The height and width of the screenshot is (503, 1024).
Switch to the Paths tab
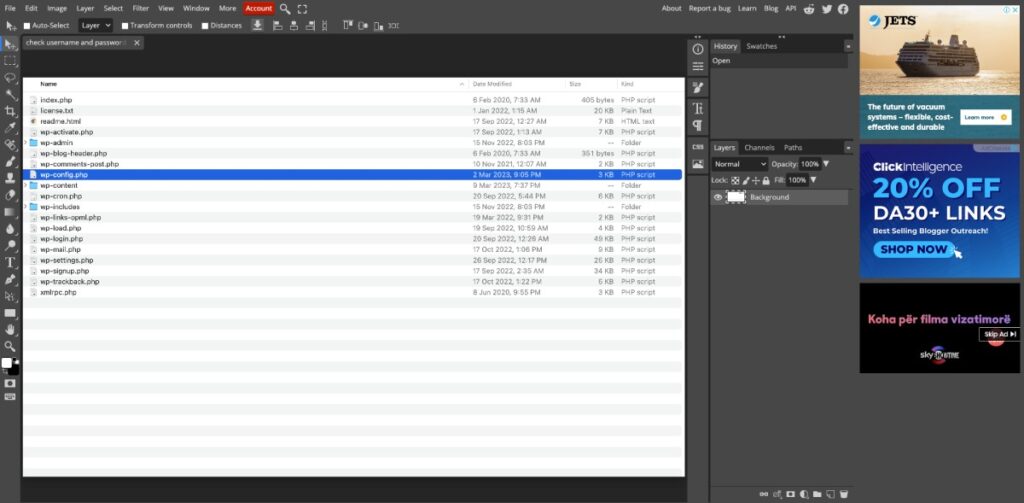[793, 148]
